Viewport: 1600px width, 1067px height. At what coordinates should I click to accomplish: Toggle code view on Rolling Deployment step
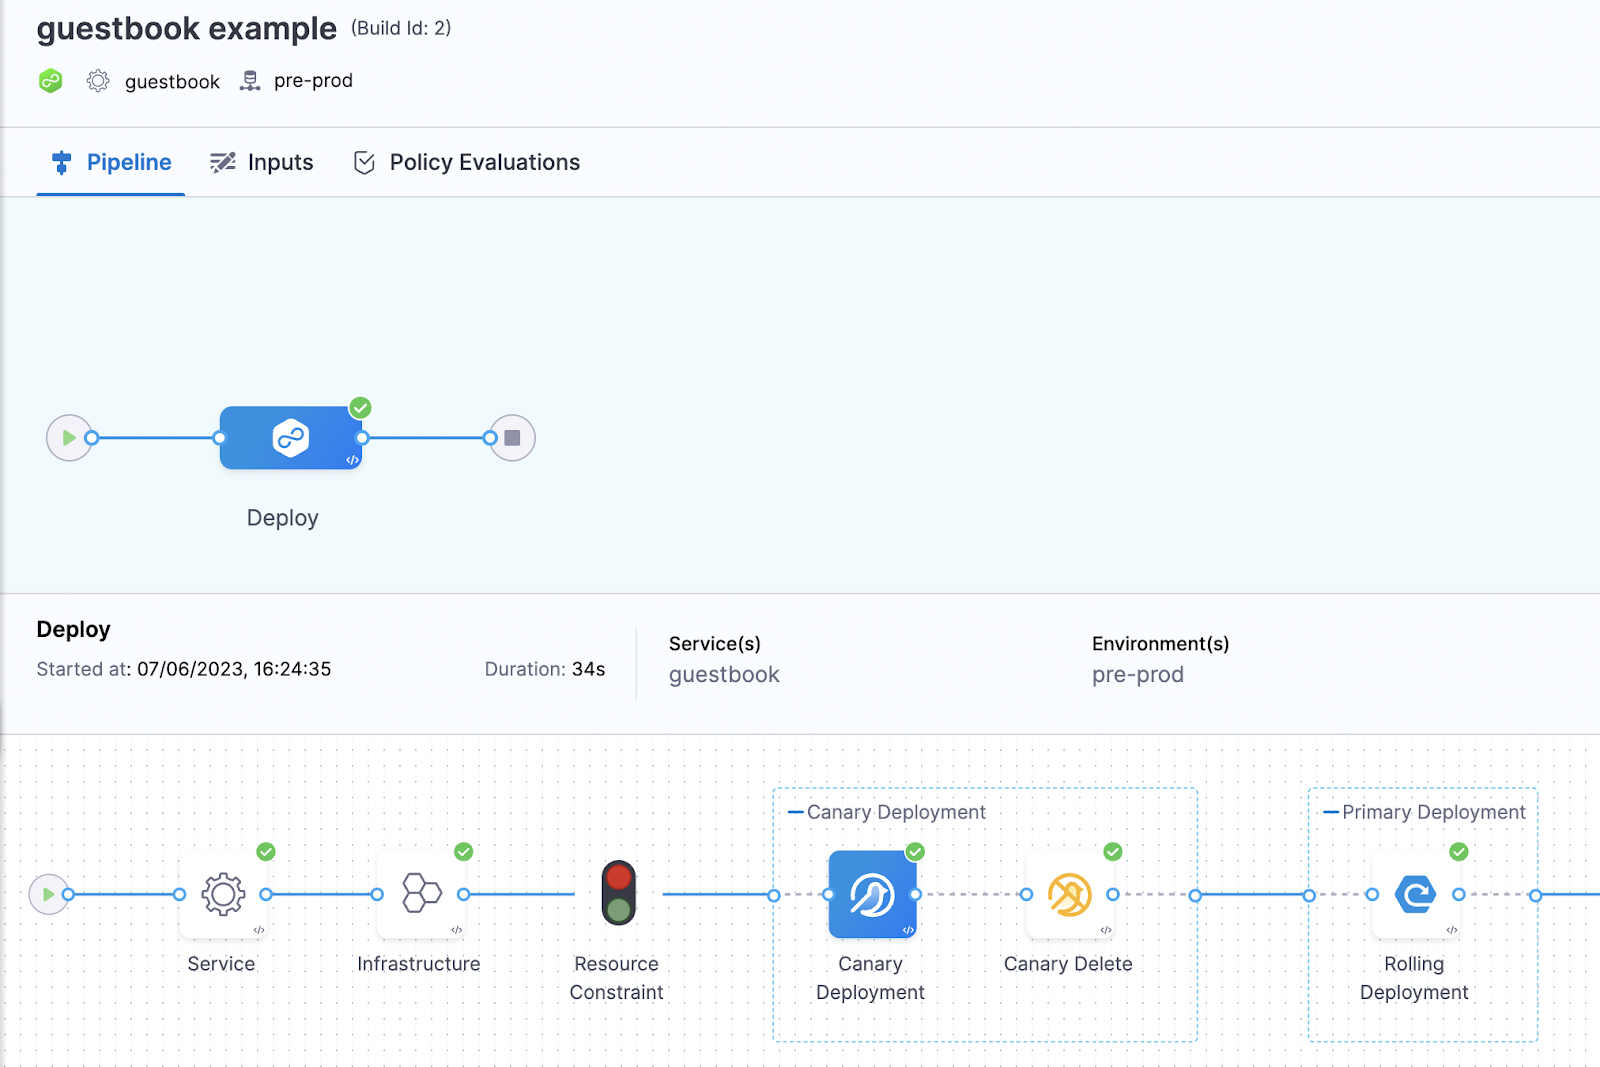1452,928
